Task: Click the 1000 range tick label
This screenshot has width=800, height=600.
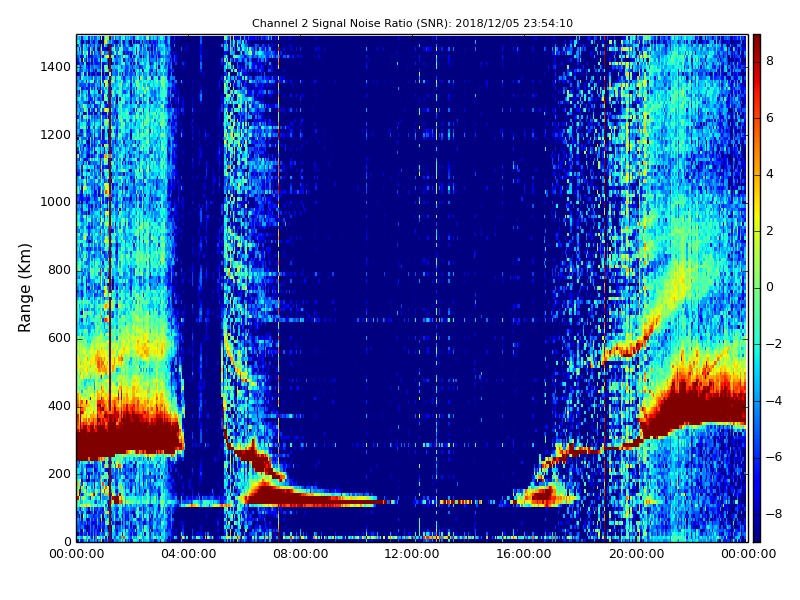Action: 56,202
